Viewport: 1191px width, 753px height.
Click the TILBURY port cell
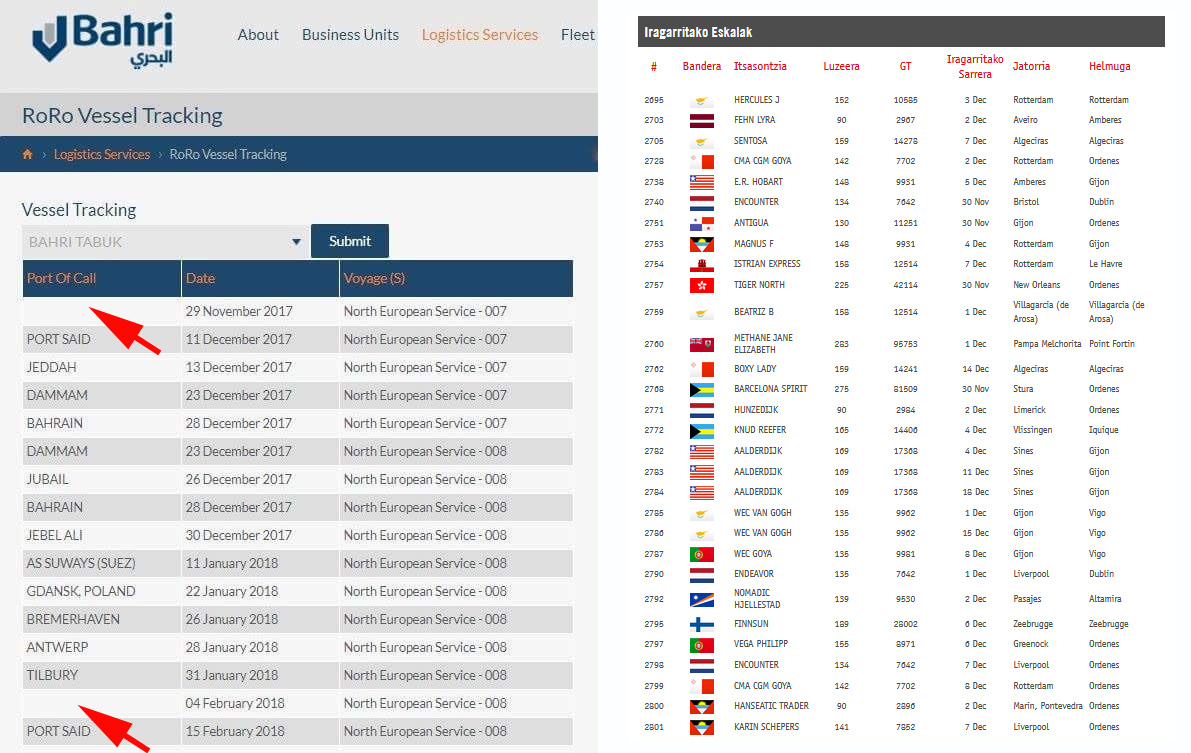pos(102,675)
